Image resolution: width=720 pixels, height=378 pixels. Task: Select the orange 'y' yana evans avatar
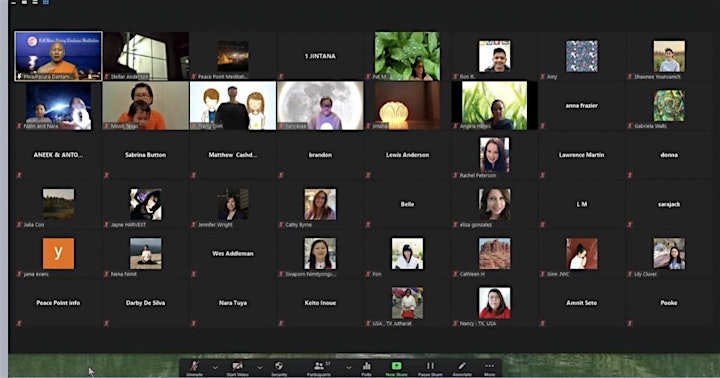tap(58, 253)
